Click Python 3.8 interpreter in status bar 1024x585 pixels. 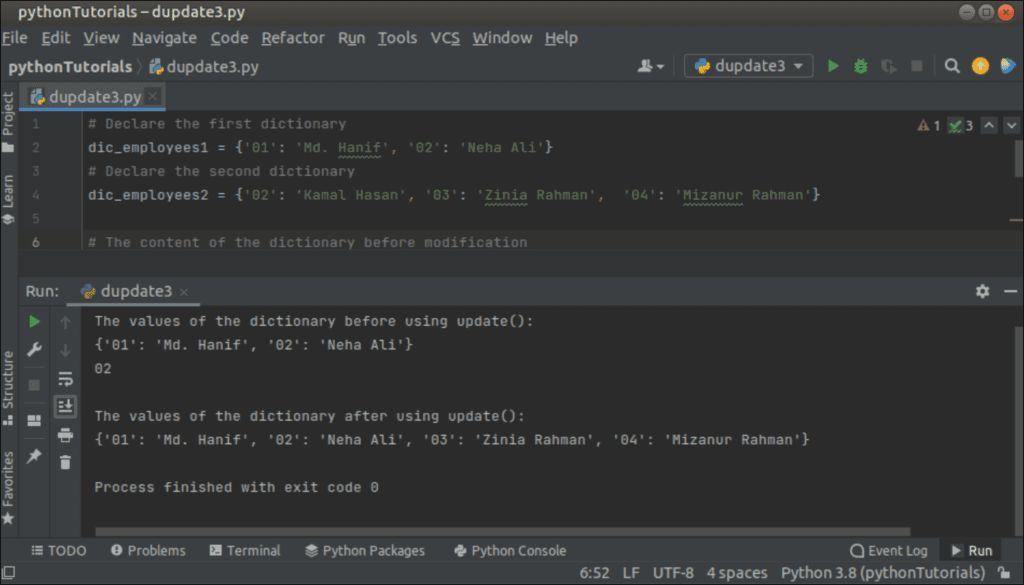(882, 573)
